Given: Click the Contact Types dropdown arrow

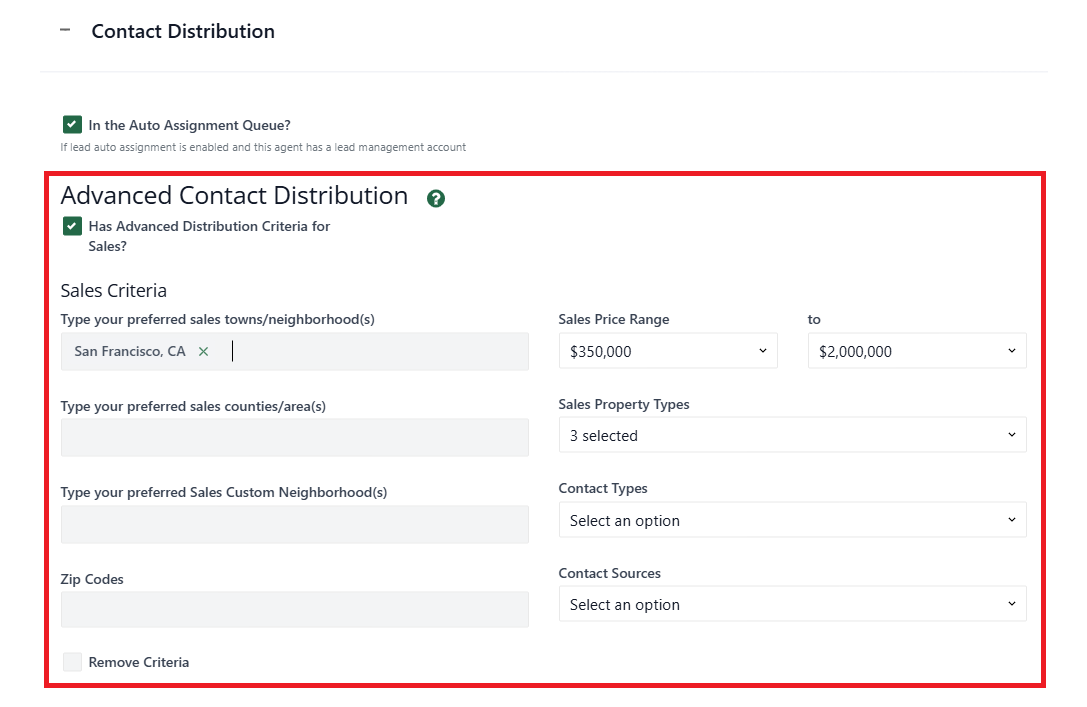Looking at the screenshot, I should click(1014, 519).
